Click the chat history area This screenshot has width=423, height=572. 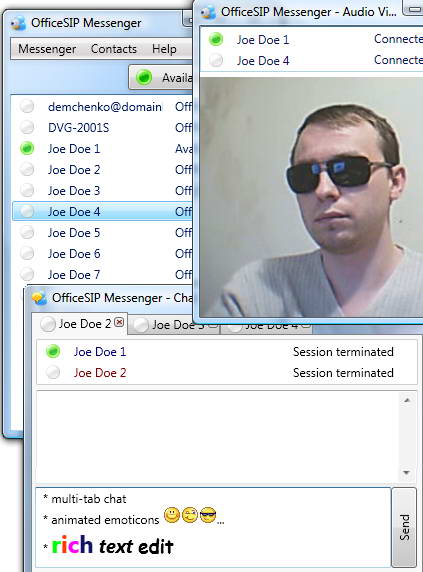[x=217, y=436]
